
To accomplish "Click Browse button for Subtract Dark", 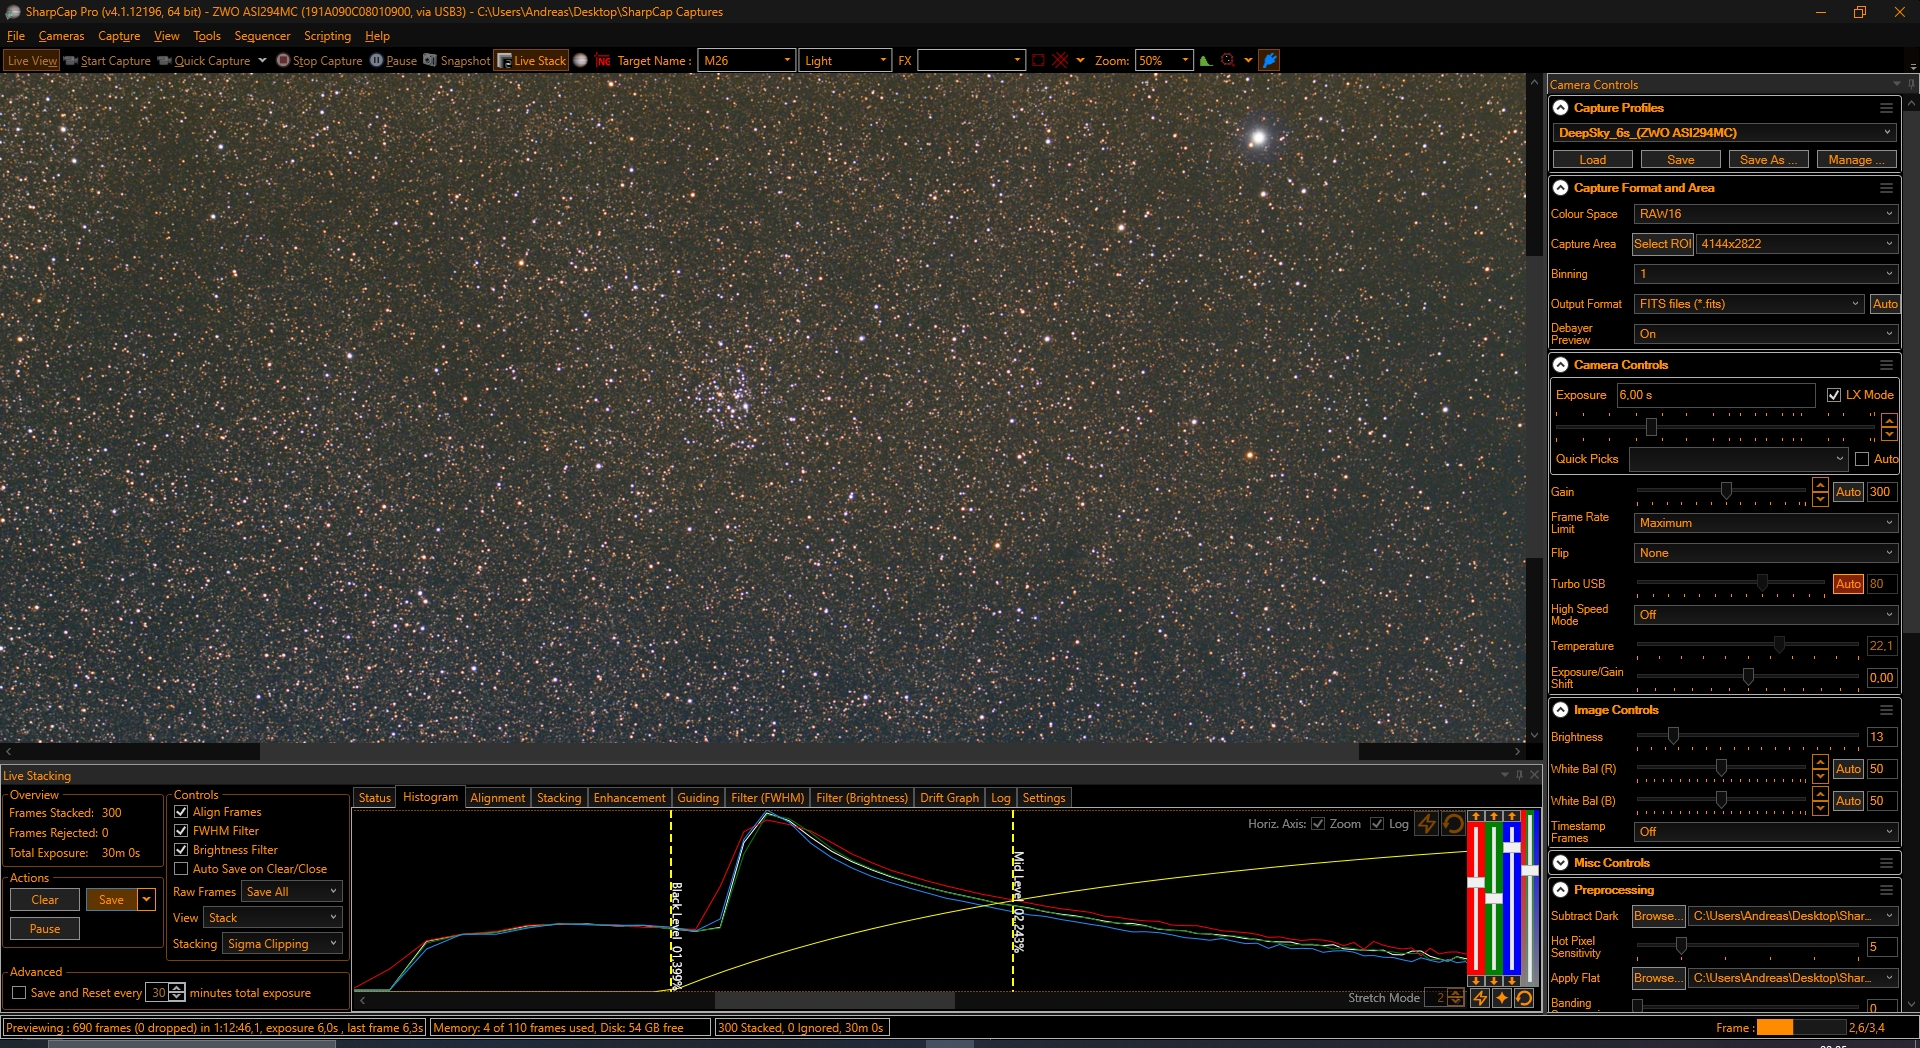I will pyautogui.click(x=1658, y=916).
